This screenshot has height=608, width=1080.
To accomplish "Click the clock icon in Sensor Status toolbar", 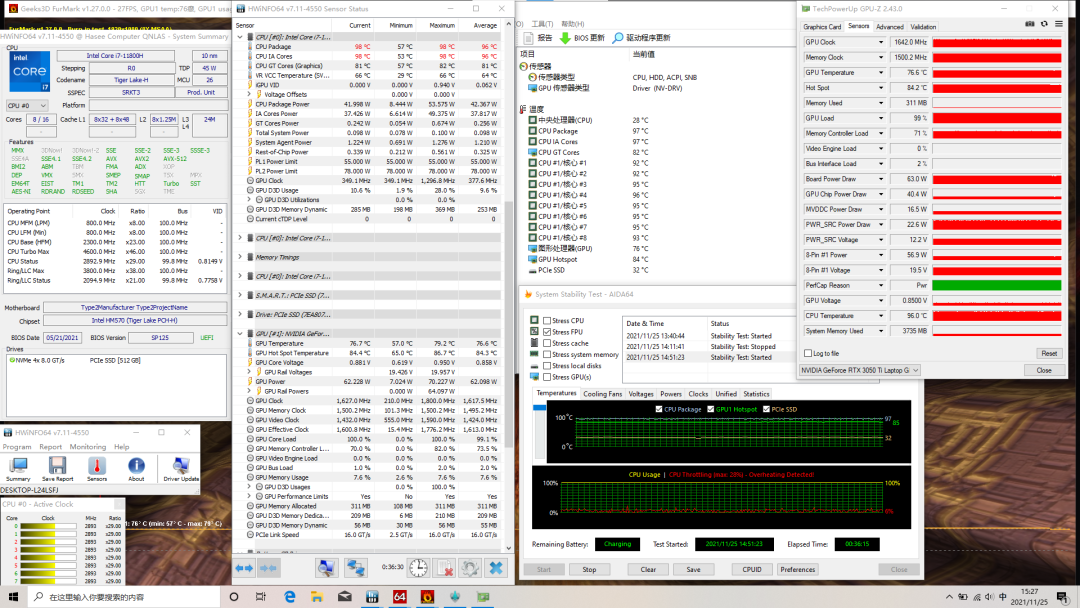I will pyautogui.click(x=418, y=568).
